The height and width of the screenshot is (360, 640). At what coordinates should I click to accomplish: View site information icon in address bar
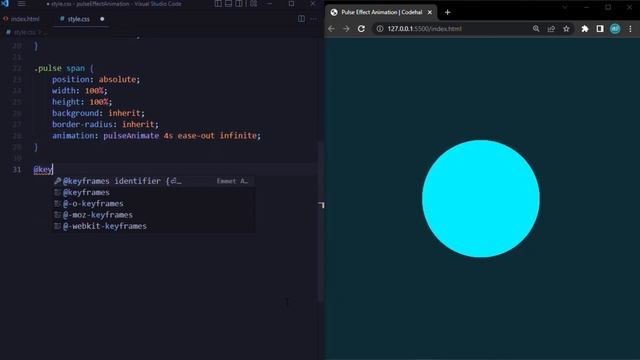click(x=380, y=29)
